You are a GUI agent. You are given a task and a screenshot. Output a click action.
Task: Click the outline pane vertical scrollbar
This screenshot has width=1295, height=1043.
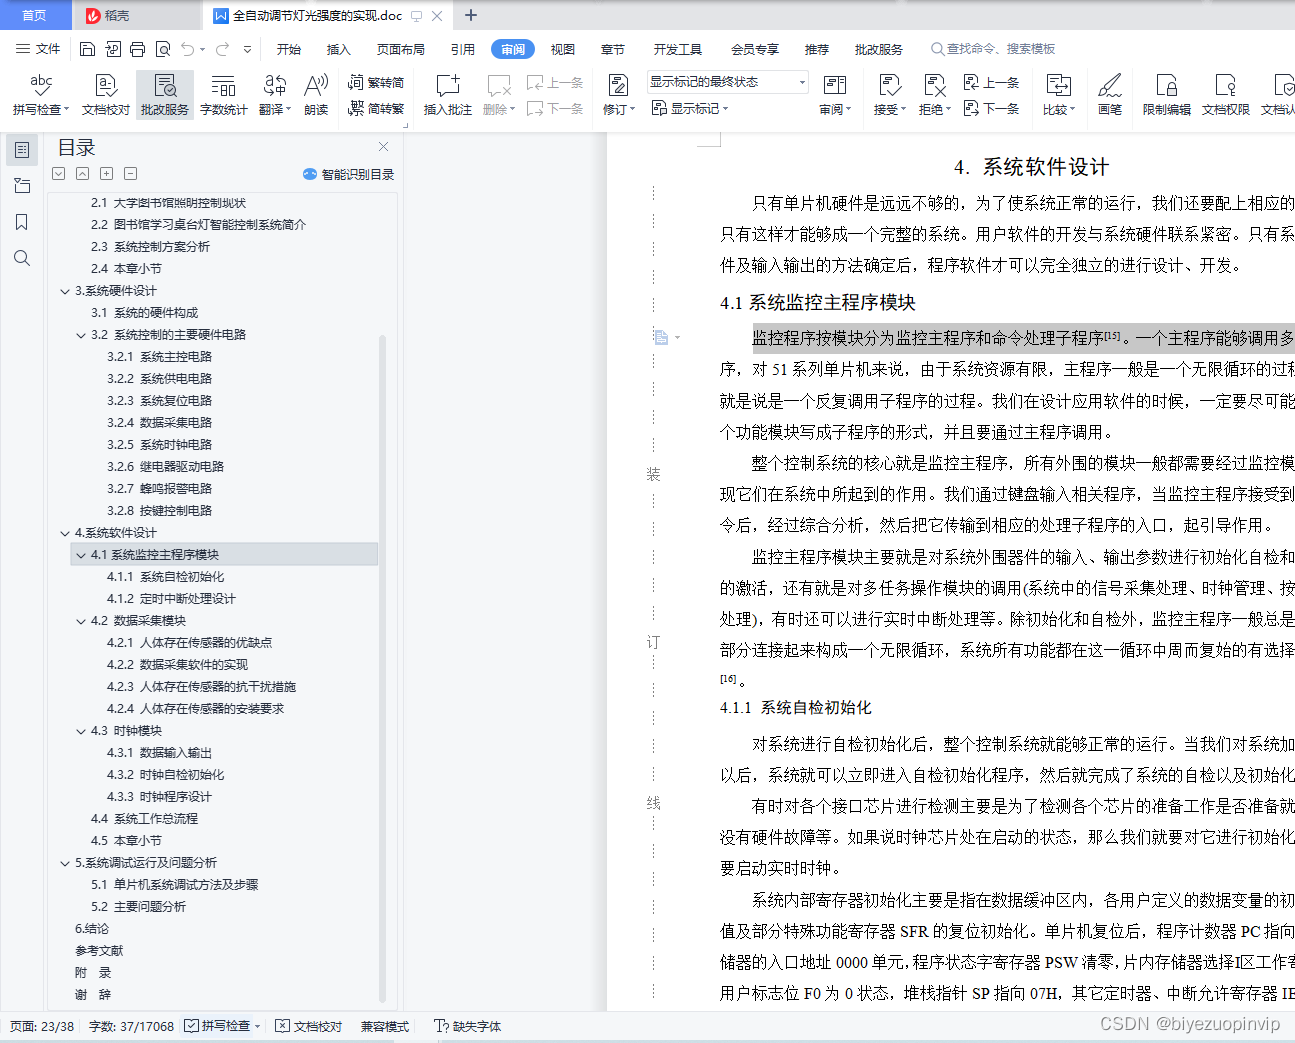(x=382, y=668)
